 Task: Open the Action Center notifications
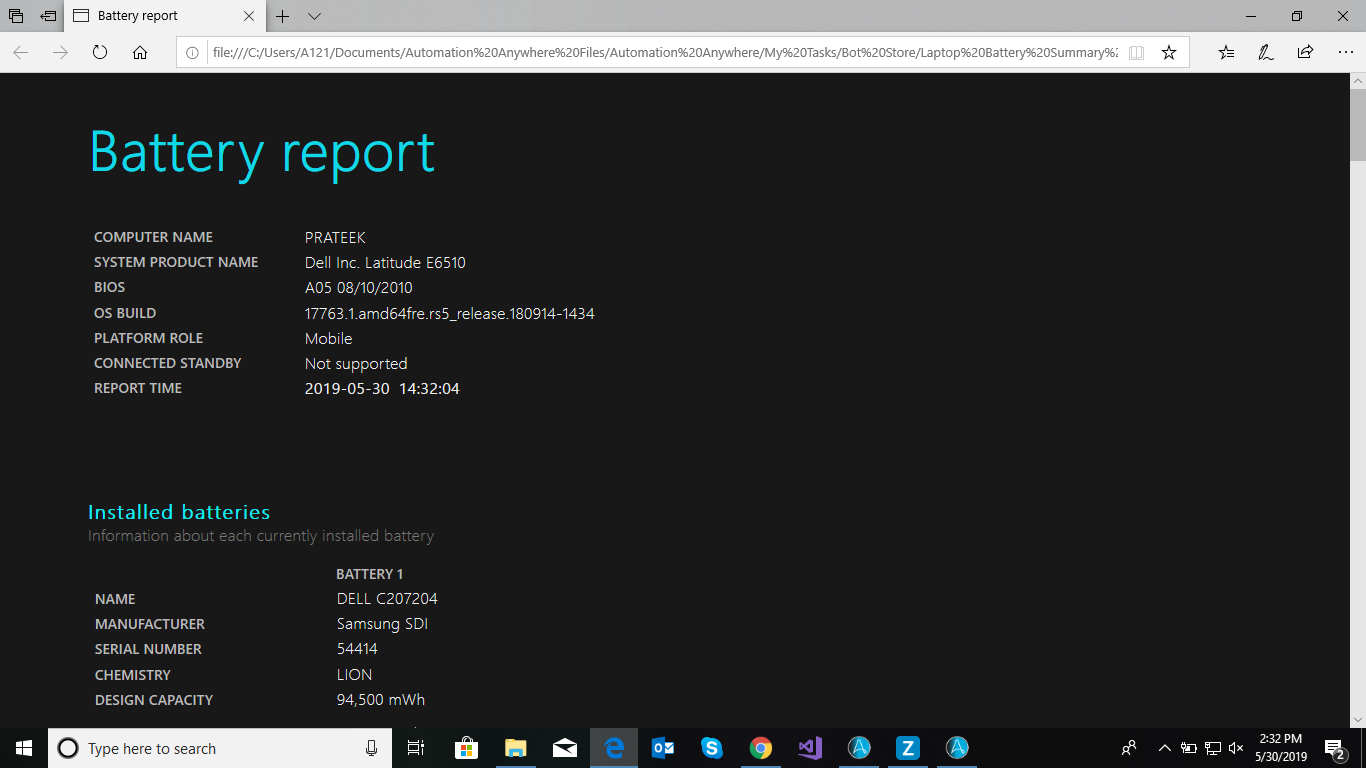coord(1334,748)
